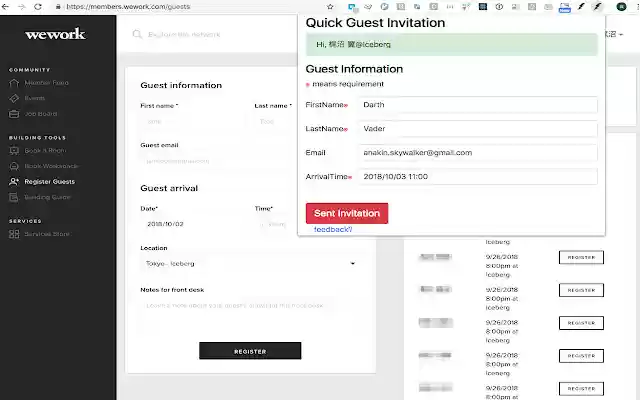Click the popup Email field anakin.skywalker@gmail.com
Viewport: 640px width, 400px height.
click(x=478, y=153)
